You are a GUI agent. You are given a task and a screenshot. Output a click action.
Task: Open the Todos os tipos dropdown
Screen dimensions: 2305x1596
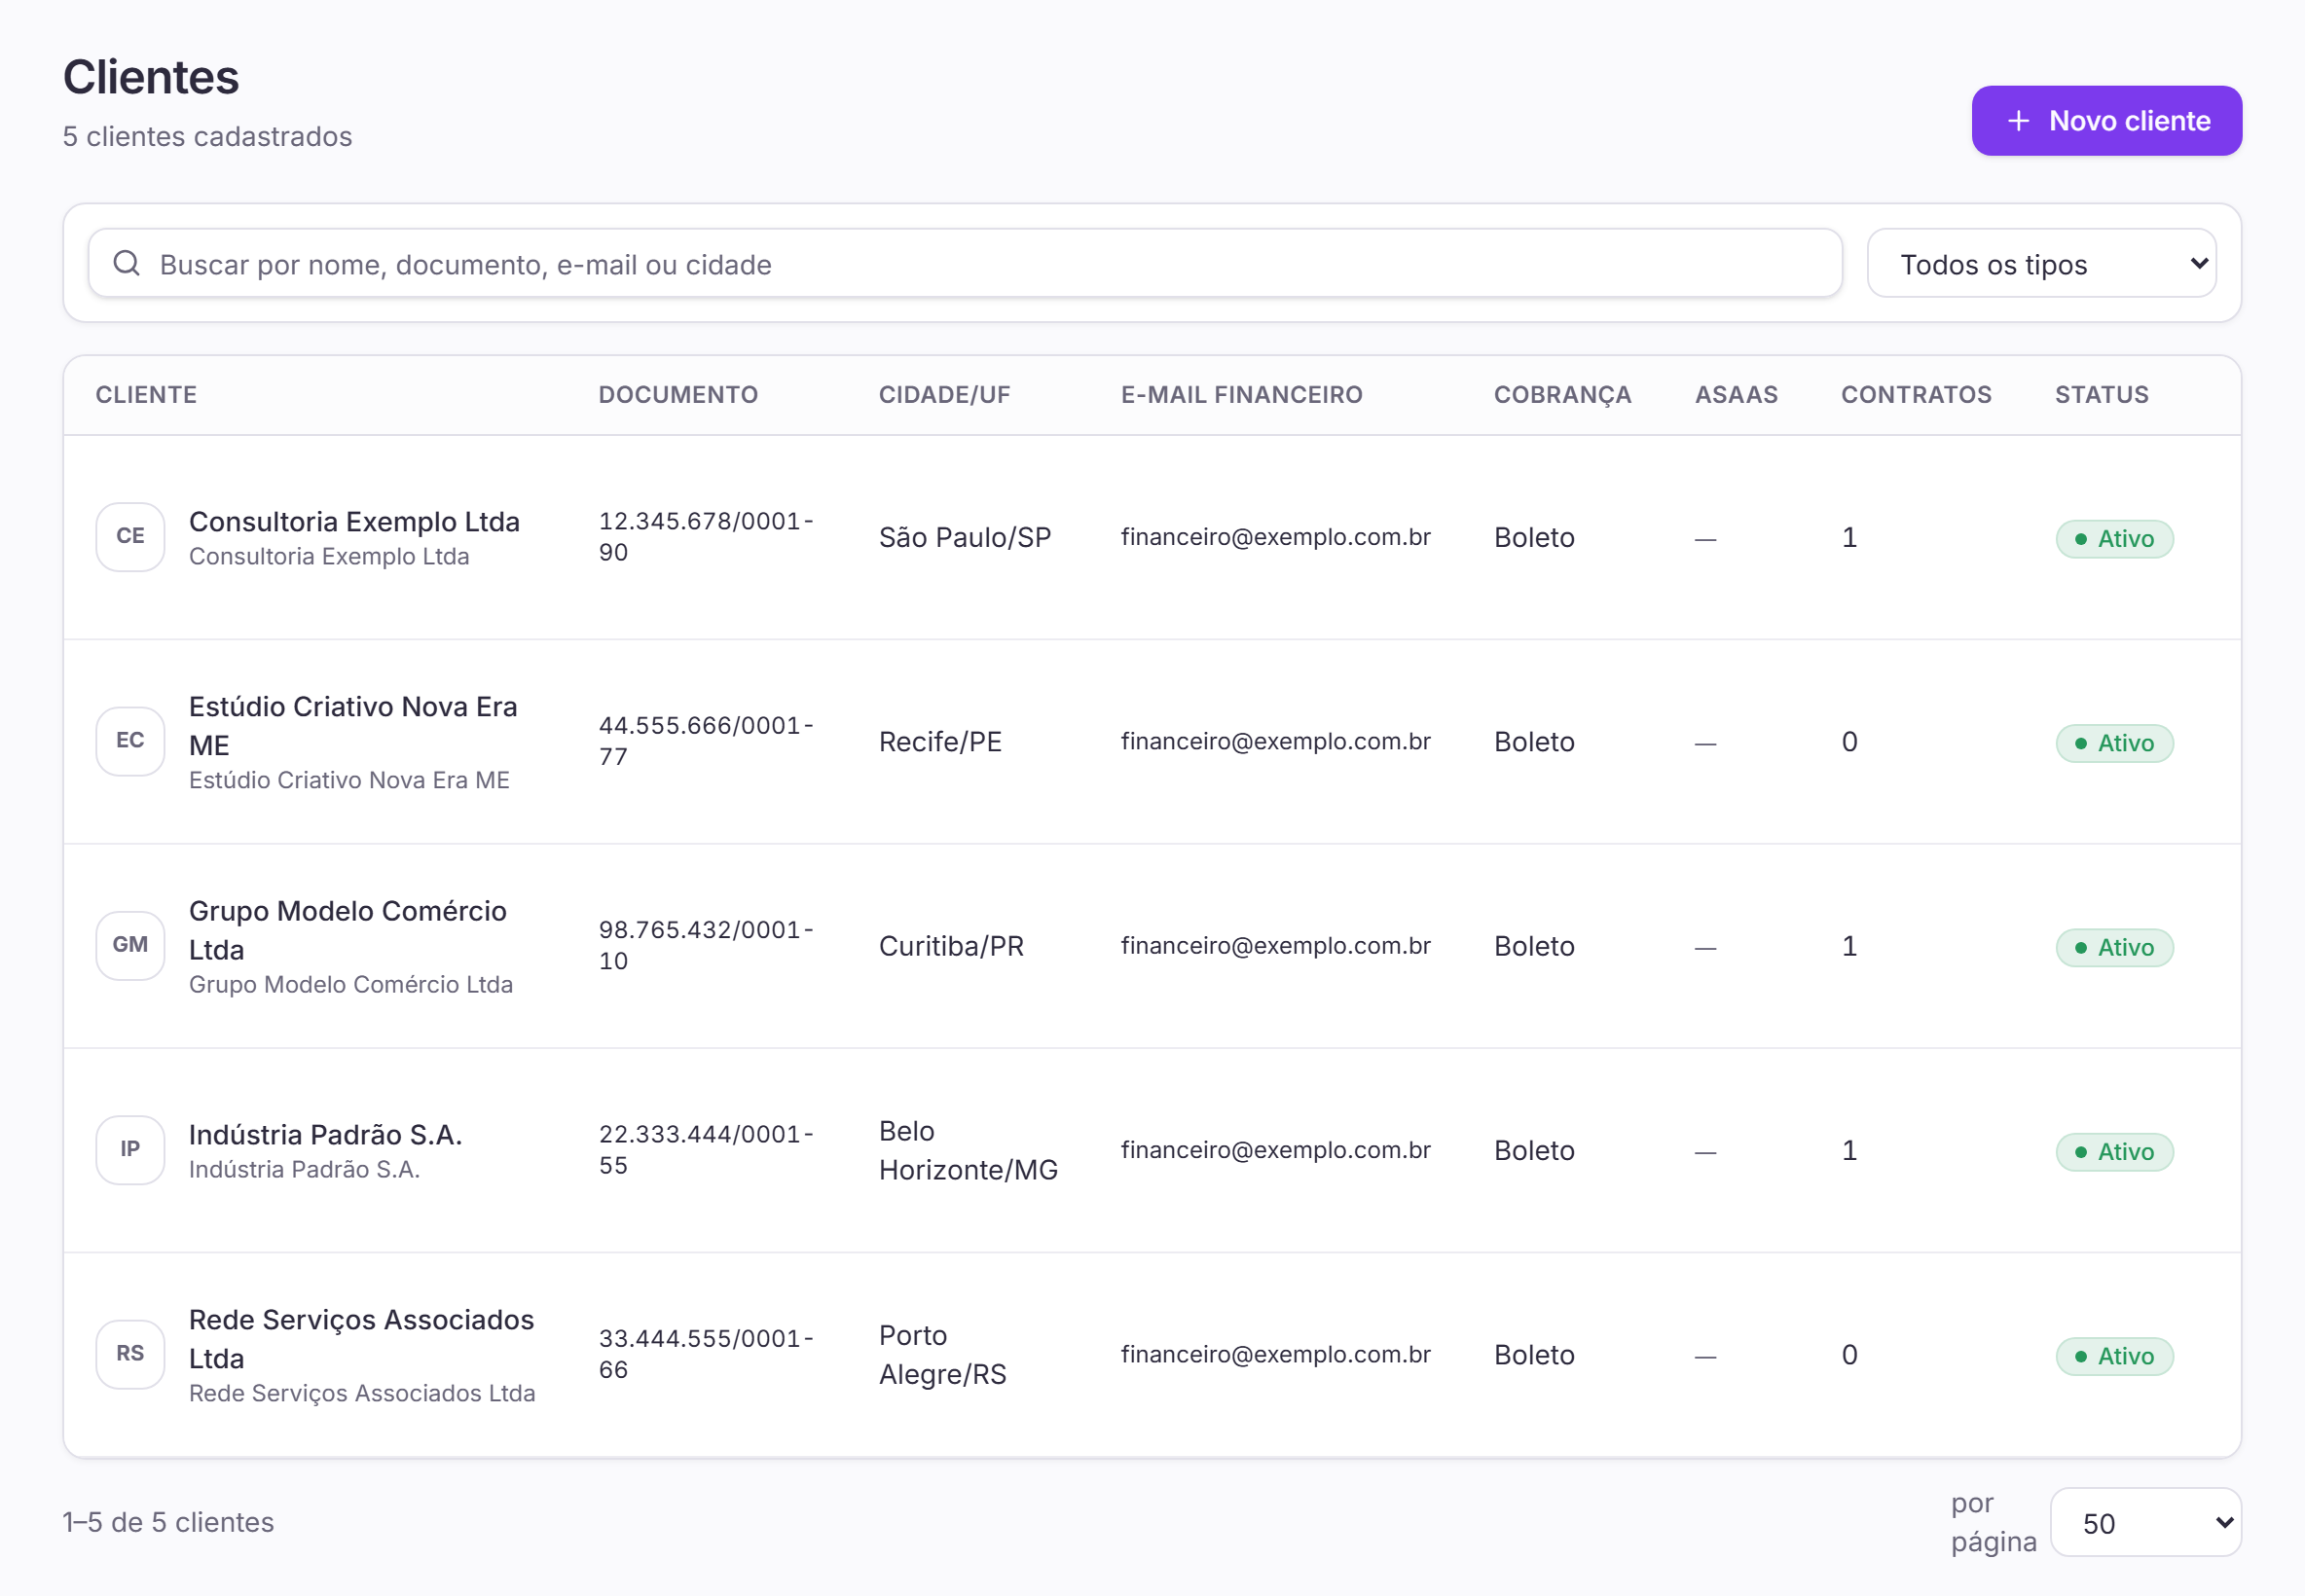2041,264
